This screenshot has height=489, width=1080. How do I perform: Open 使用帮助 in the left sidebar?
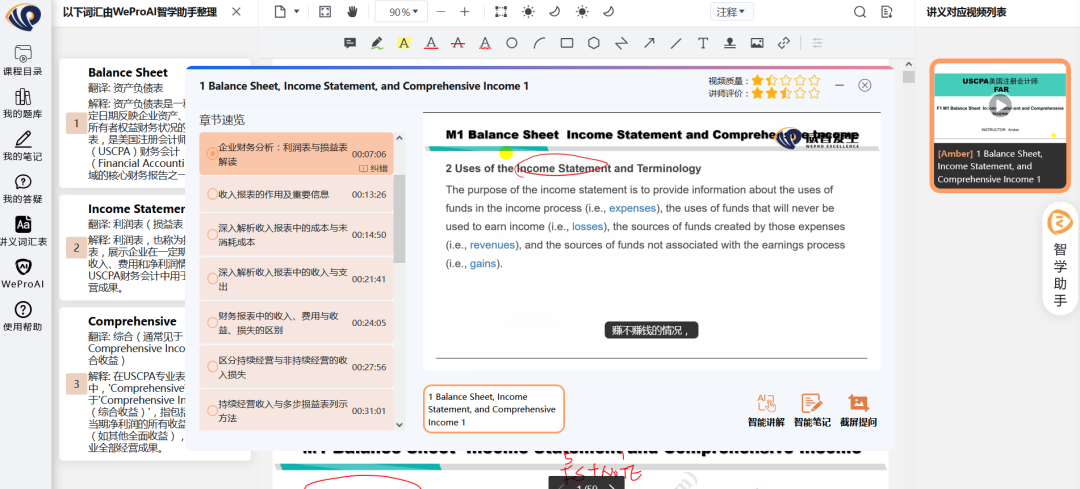coord(23,316)
